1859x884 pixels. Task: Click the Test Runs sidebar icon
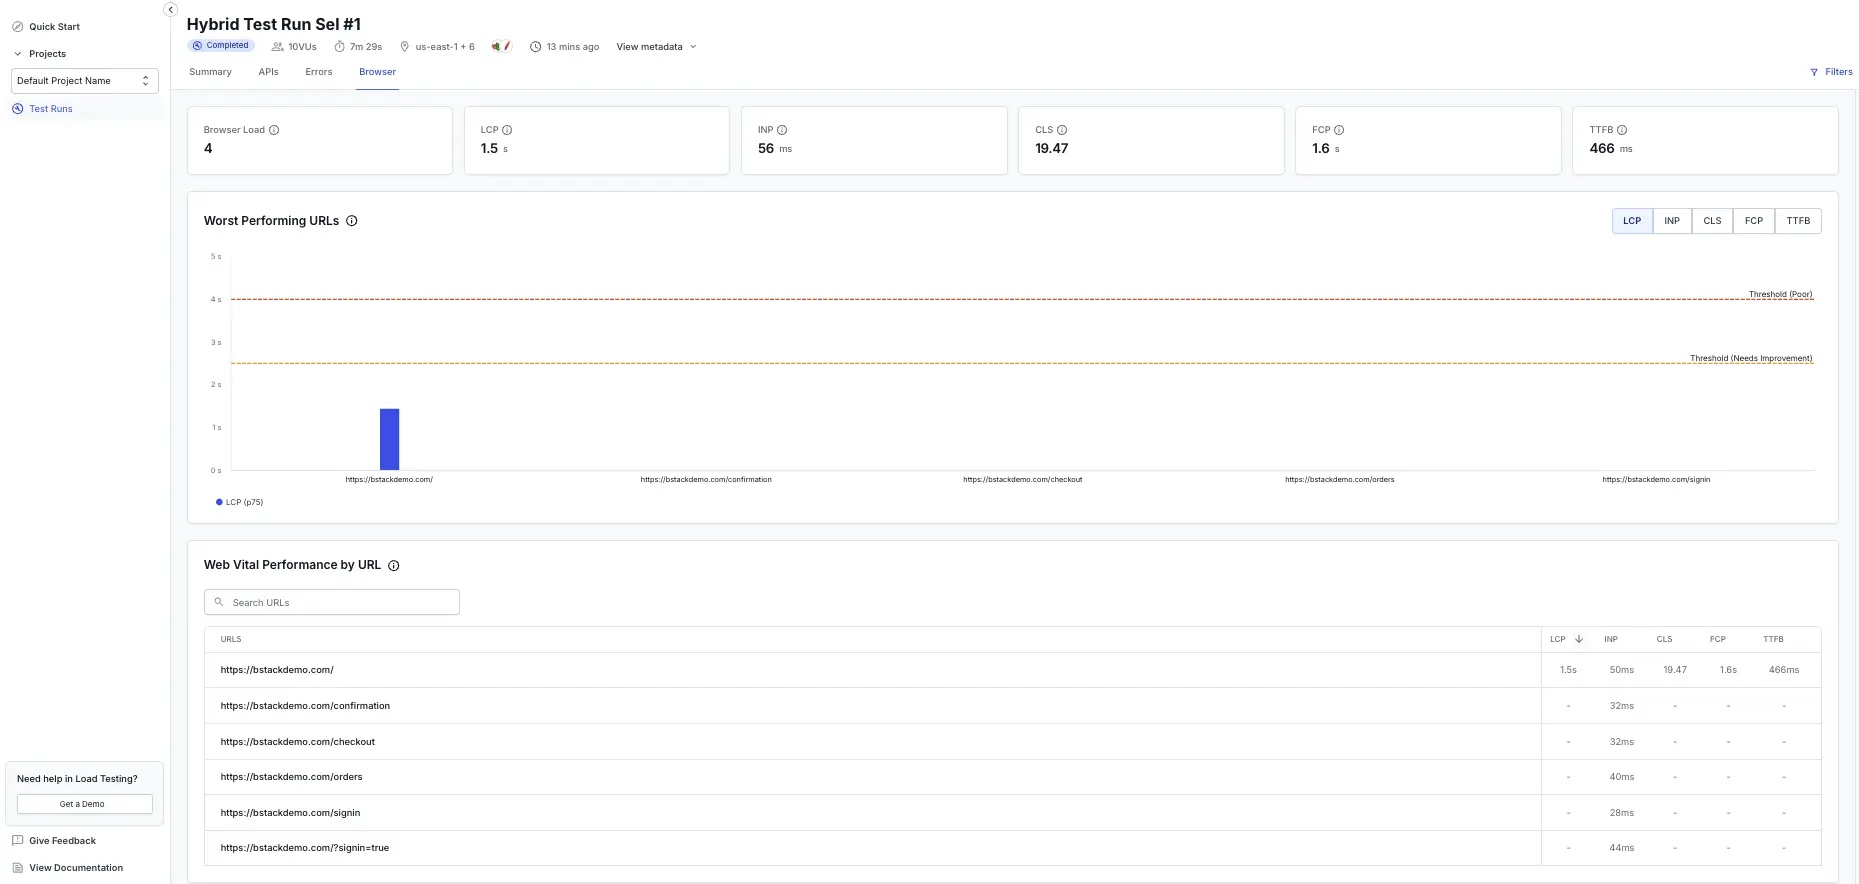pyautogui.click(x=17, y=109)
